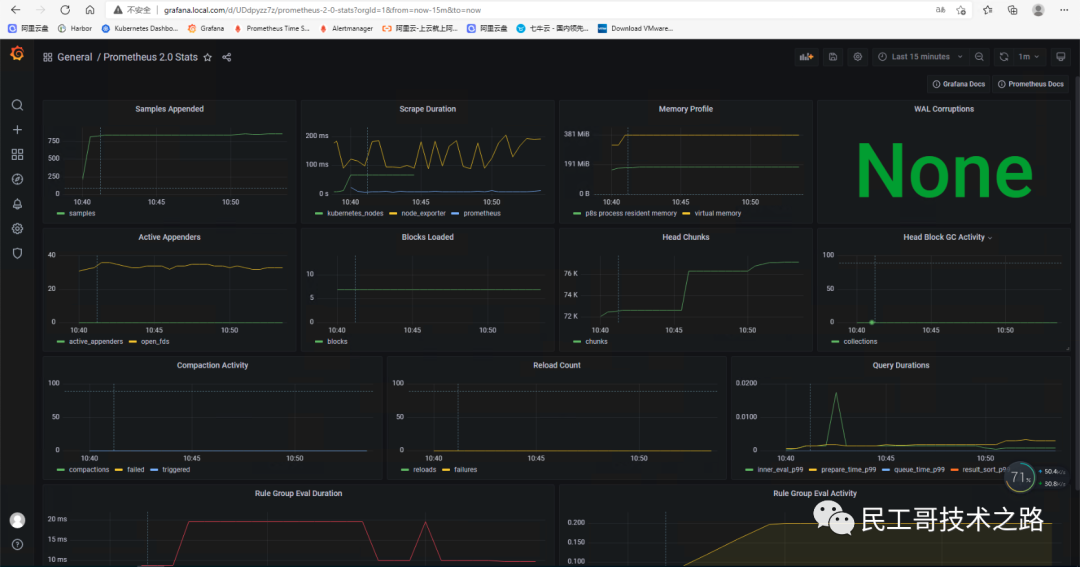Click the green None value in WAL Corruptions
This screenshot has width=1080, height=567.
944,171
